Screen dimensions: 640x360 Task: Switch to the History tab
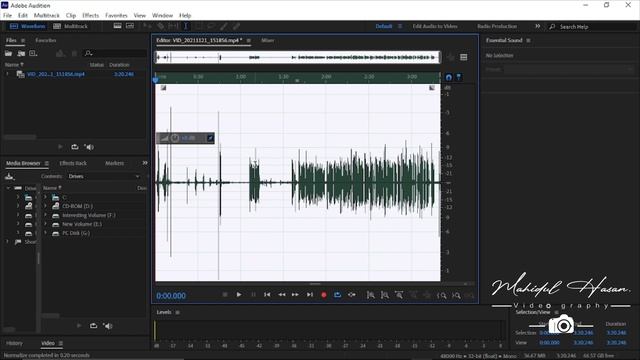[14, 343]
